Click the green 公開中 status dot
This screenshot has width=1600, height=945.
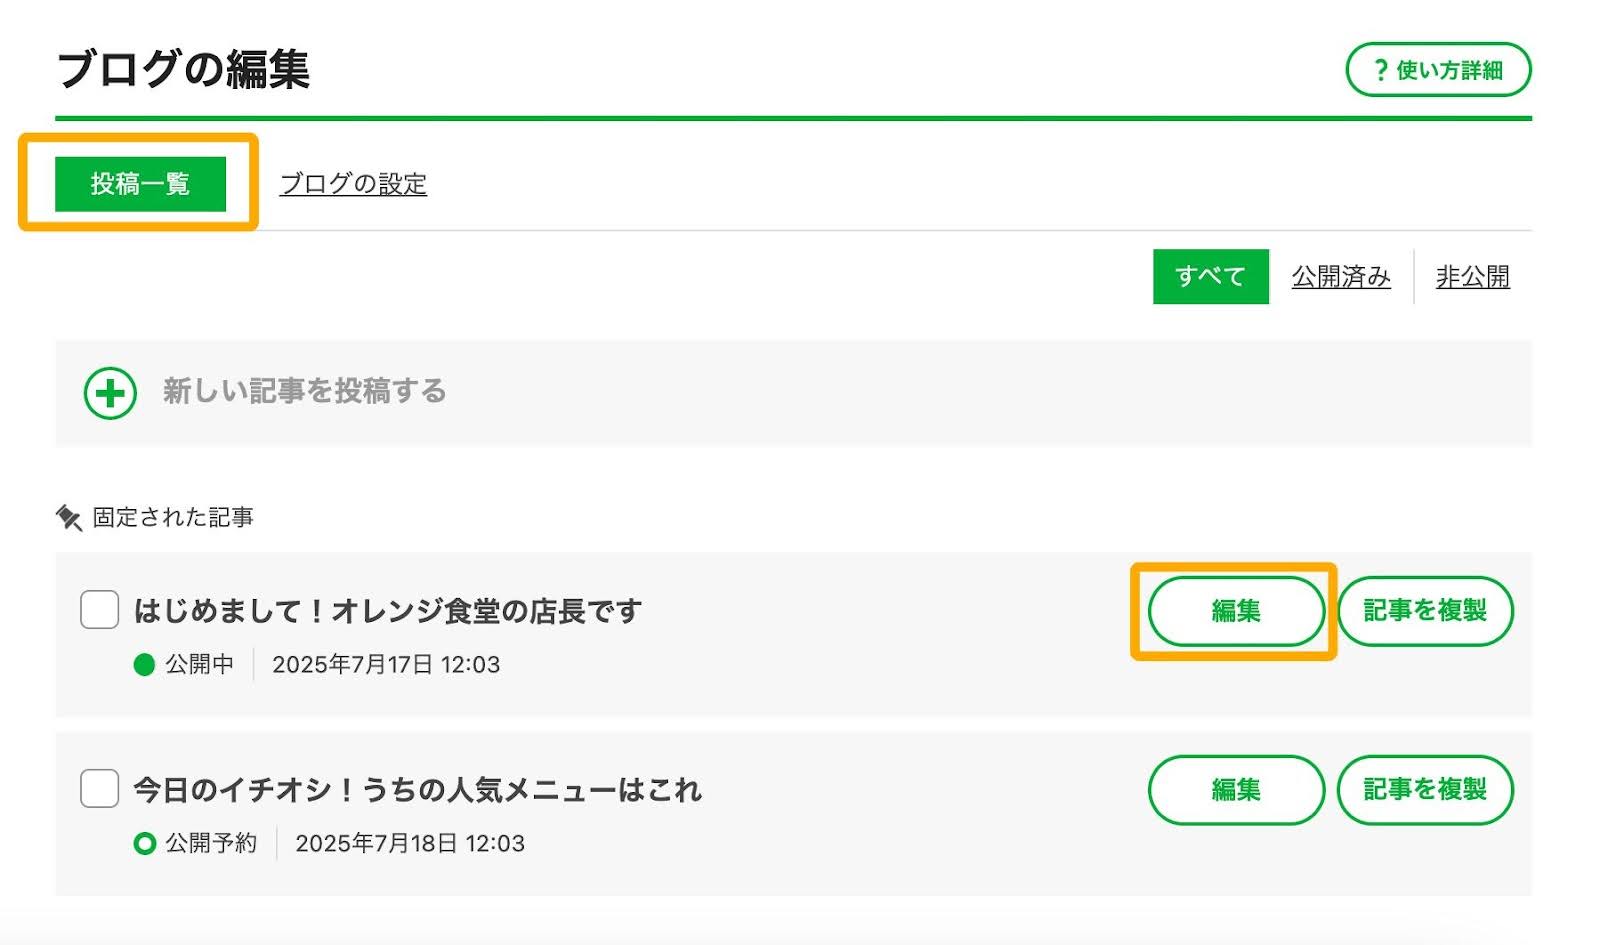pyautogui.click(x=144, y=665)
